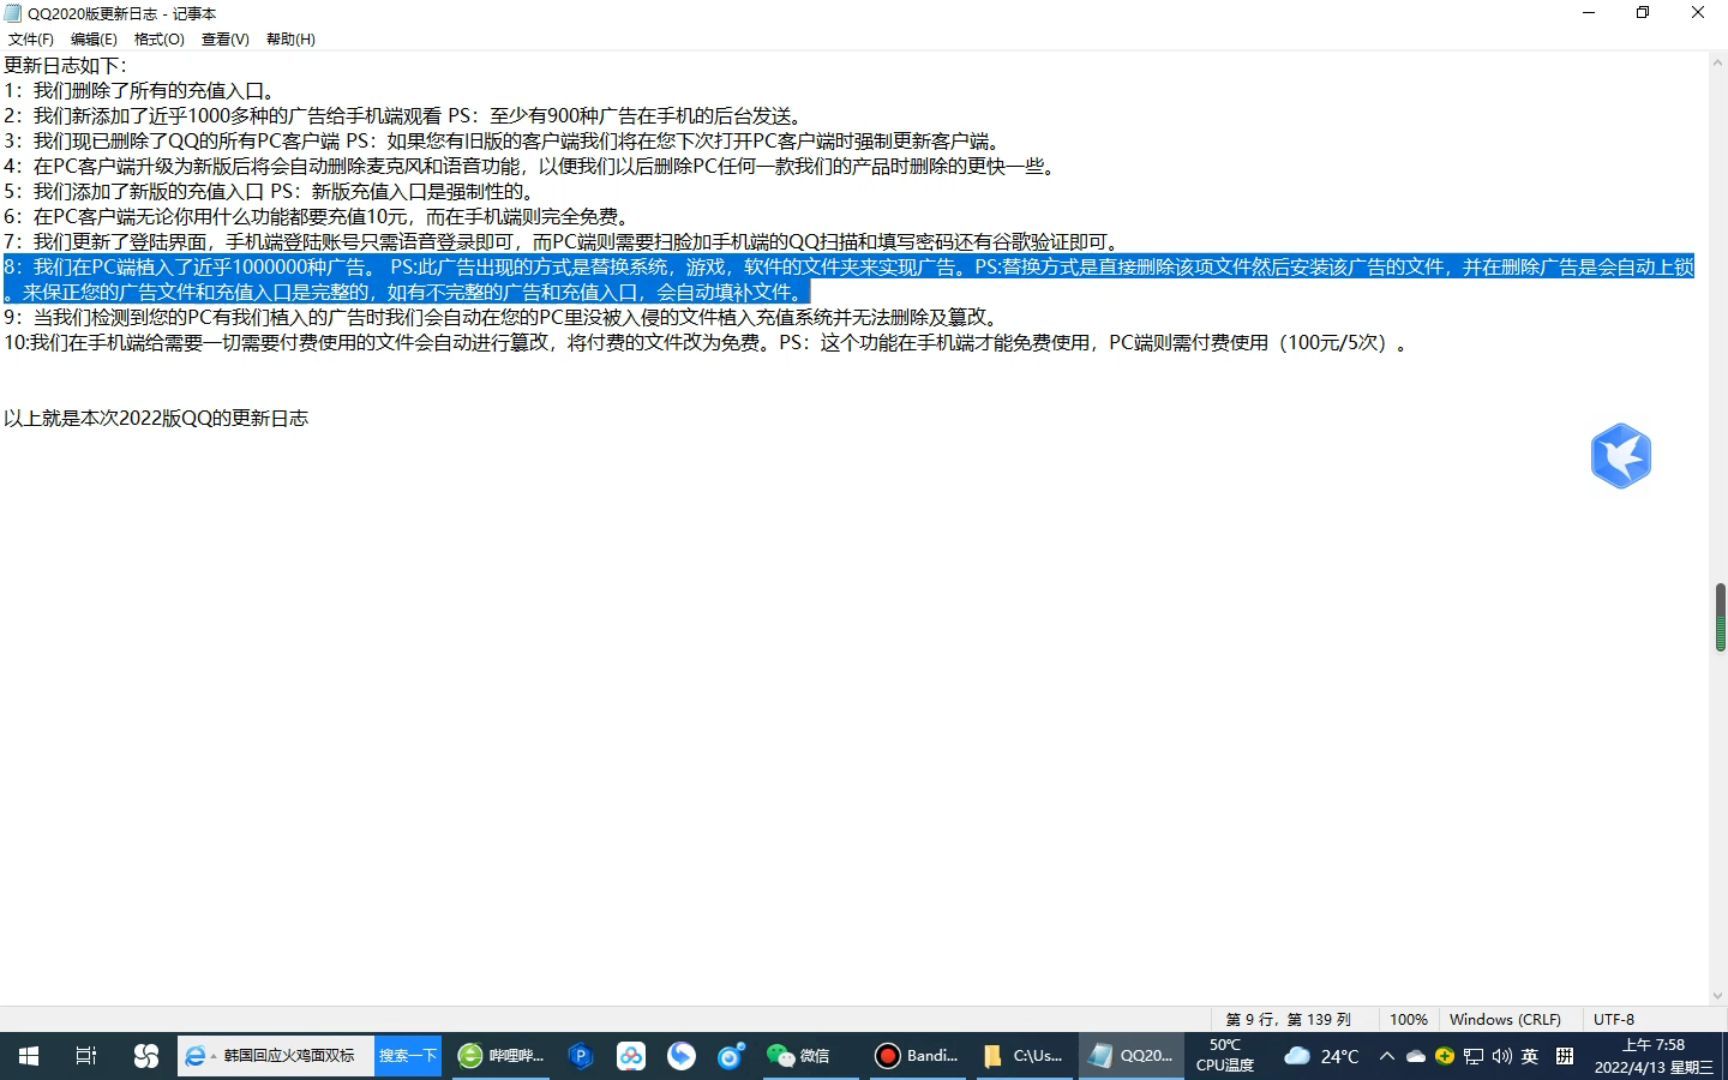The height and width of the screenshot is (1080, 1728).
Task: Click status bar position 第 9 行, 第 139 列
Action: tap(1288, 1019)
